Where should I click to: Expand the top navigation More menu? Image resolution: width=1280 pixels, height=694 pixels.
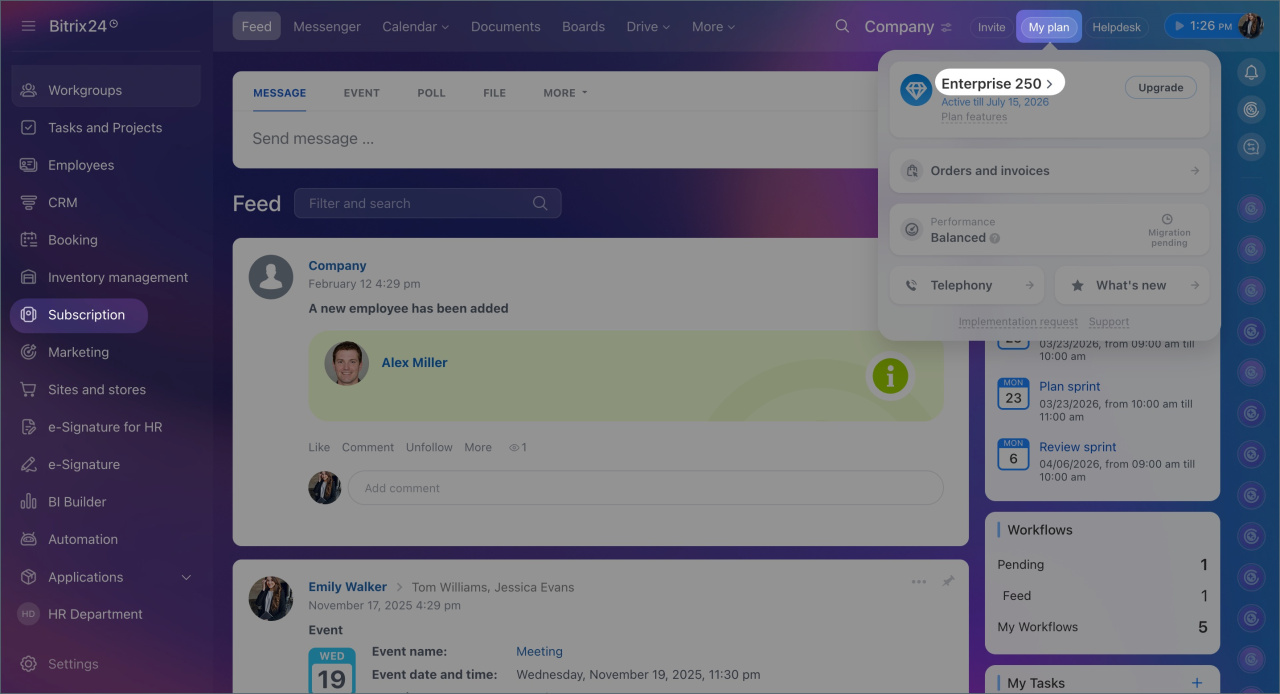713,27
